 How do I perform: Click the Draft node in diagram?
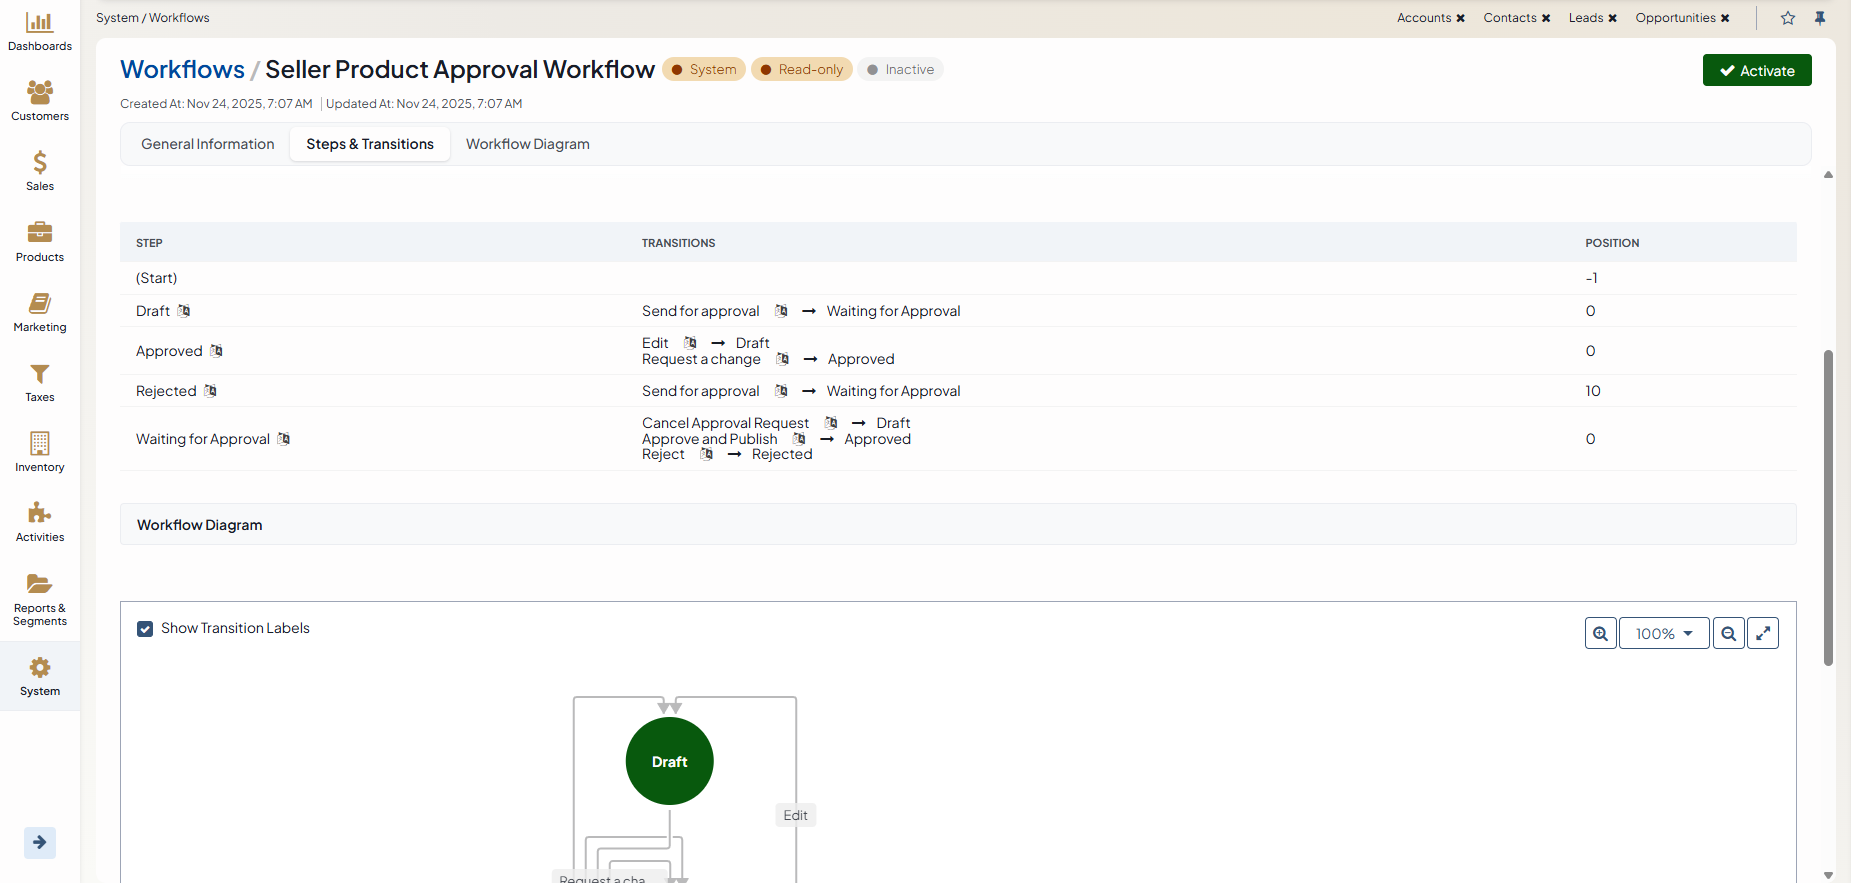pyautogui.click(x=669, y=761)
